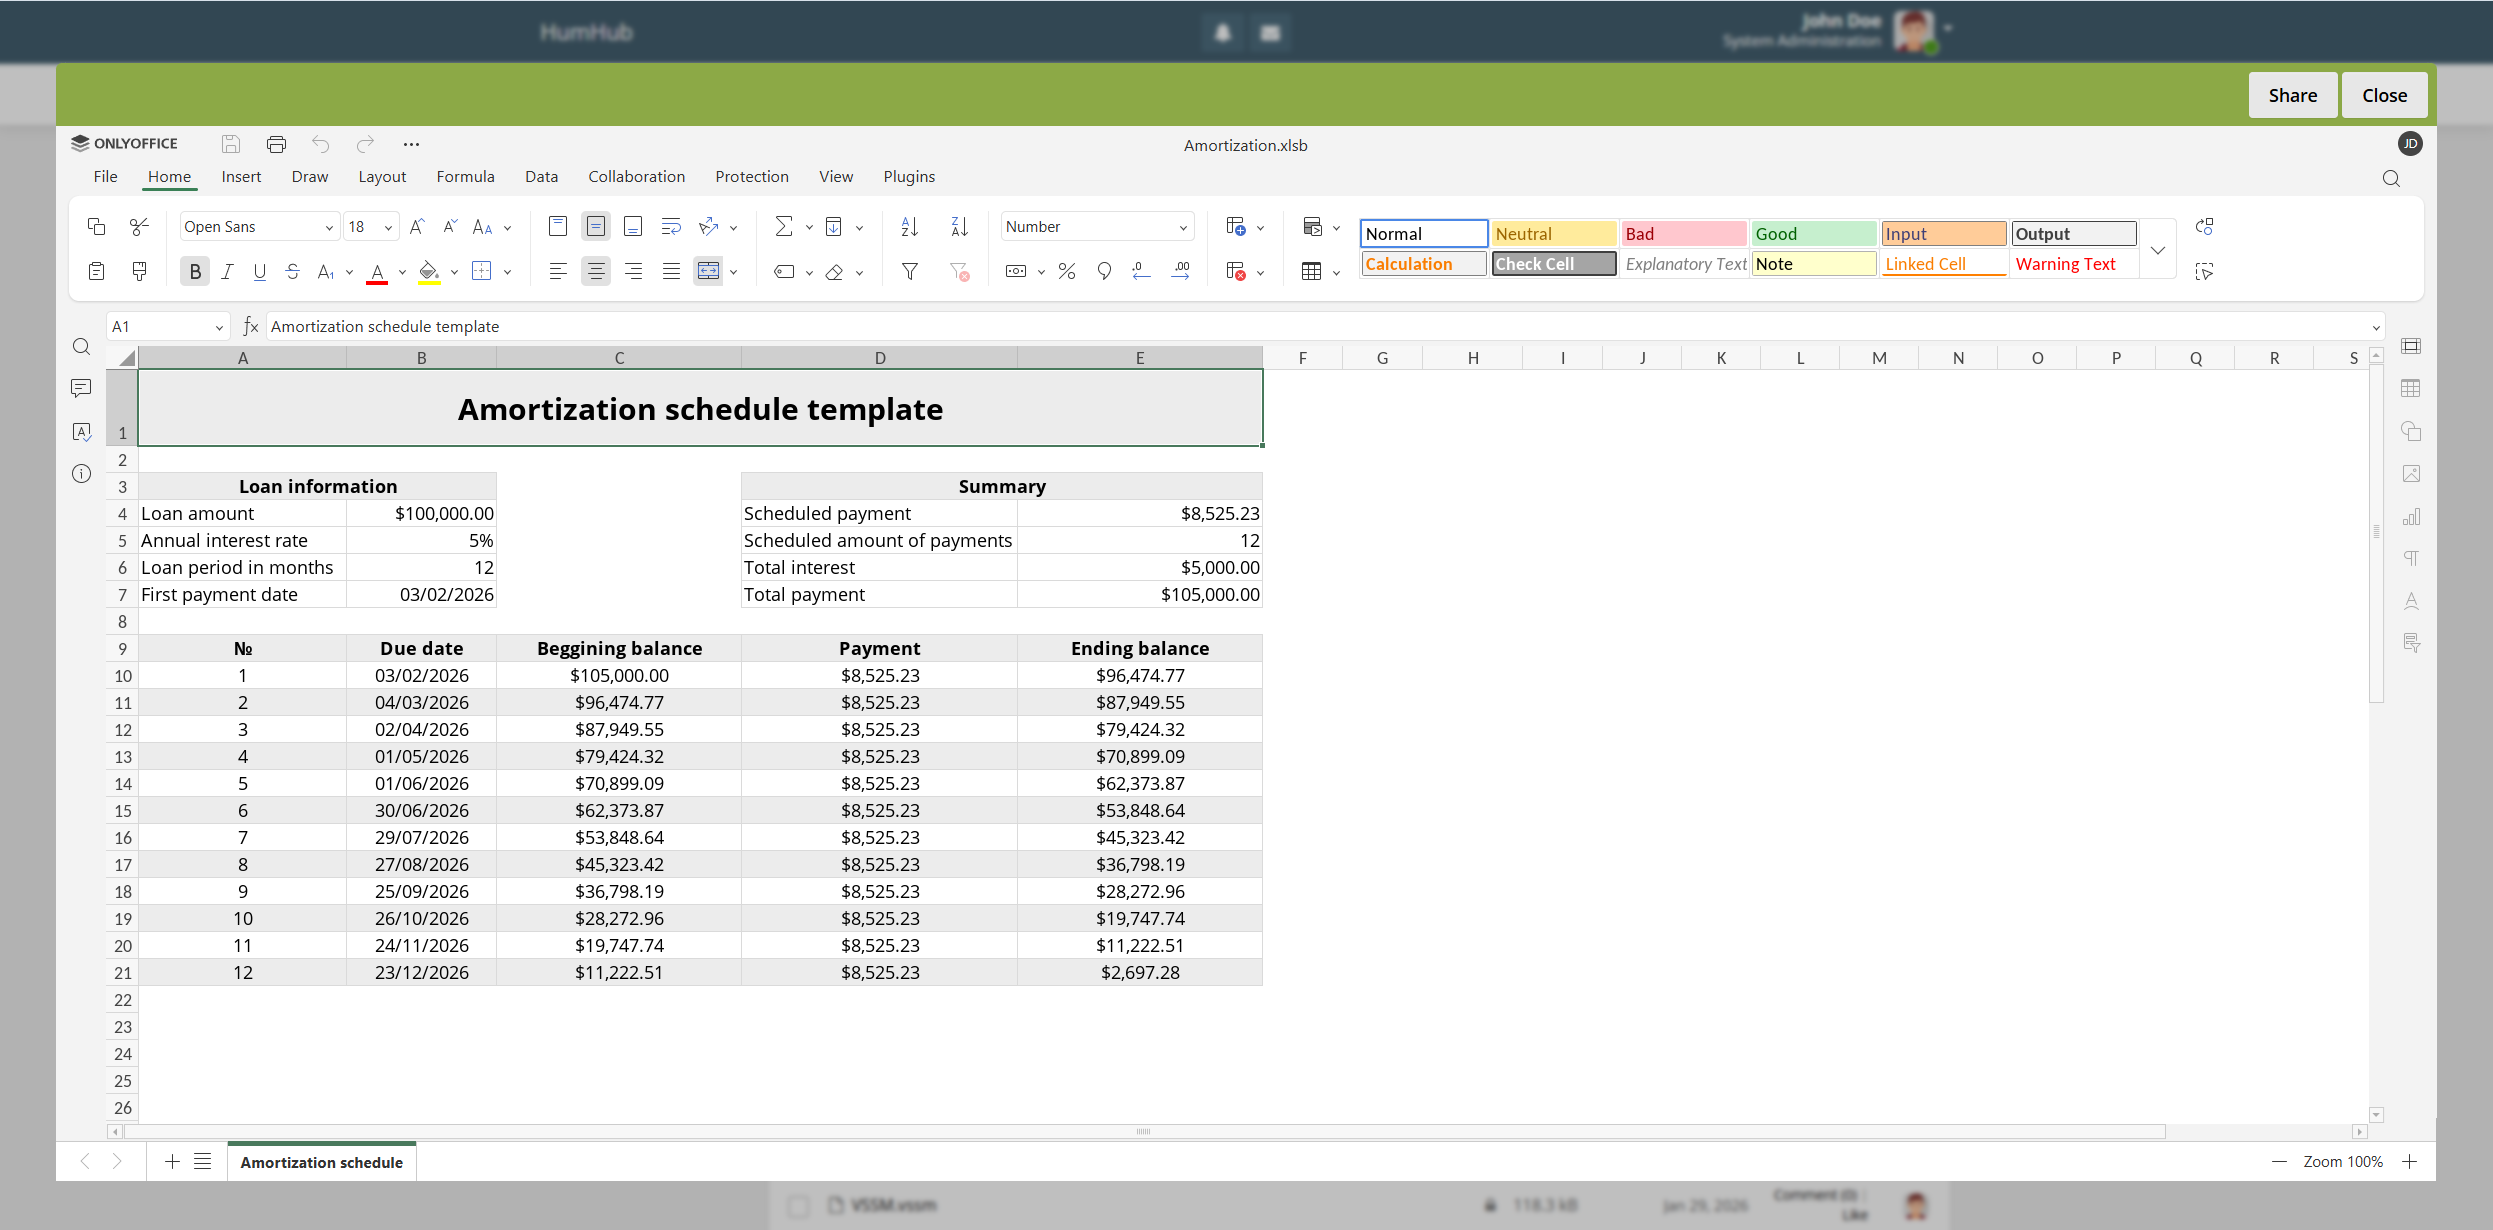Toggle center alignment

pyautogui.click(x=595, y=270)
